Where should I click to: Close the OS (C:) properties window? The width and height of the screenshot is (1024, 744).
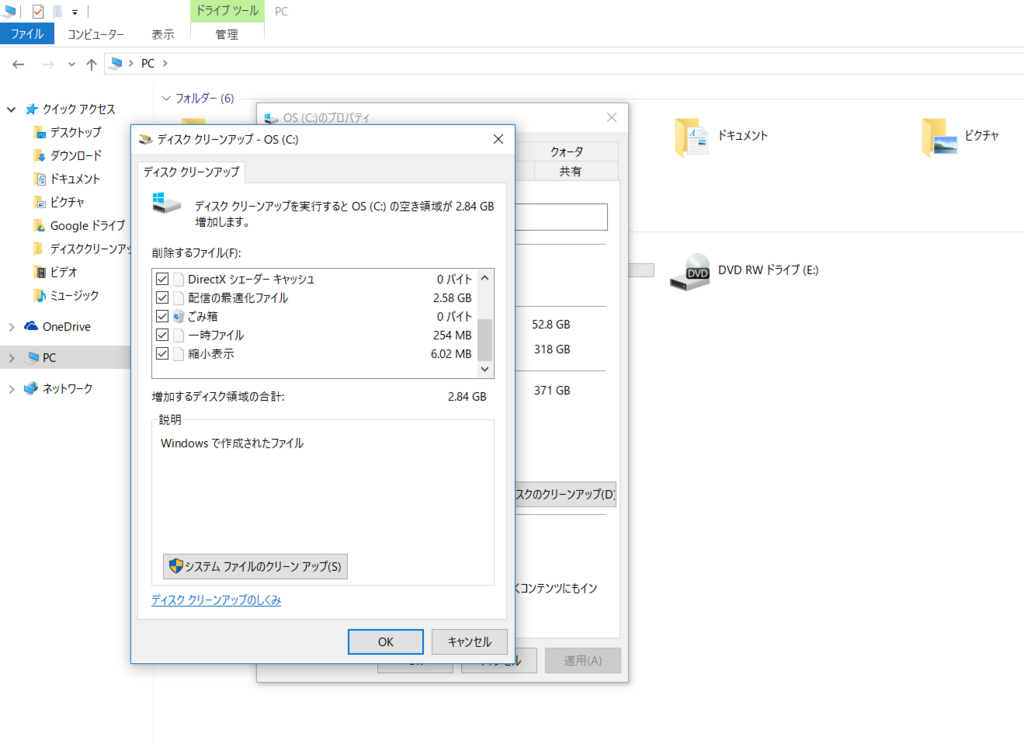pyautogui.click(x=611, y=118)
